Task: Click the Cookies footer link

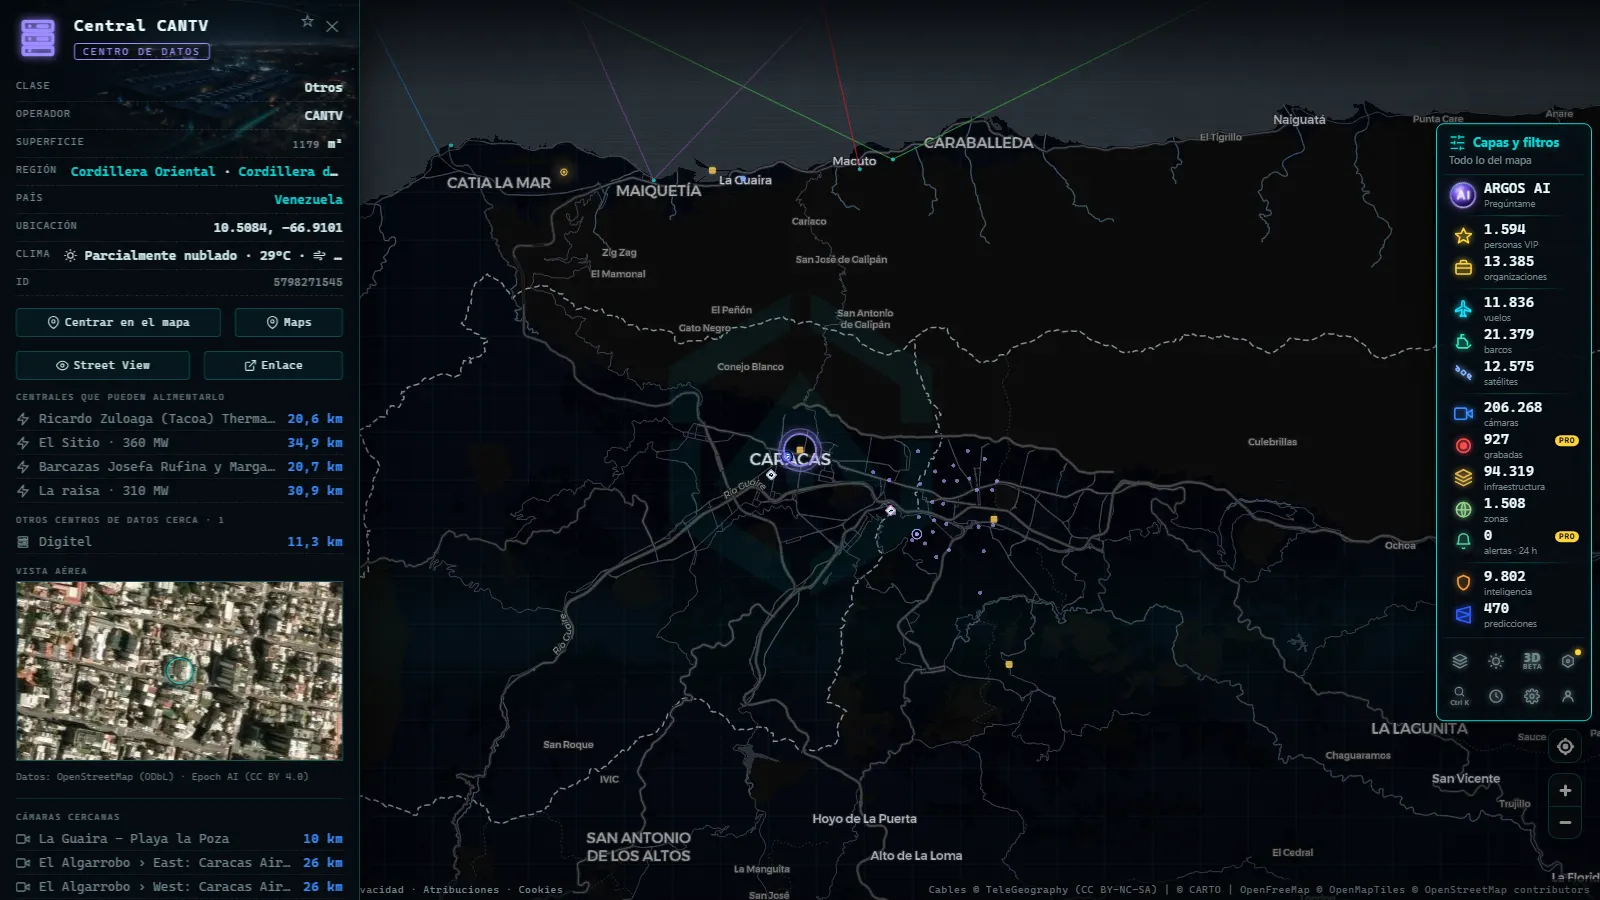Action: tap(540, 890)
